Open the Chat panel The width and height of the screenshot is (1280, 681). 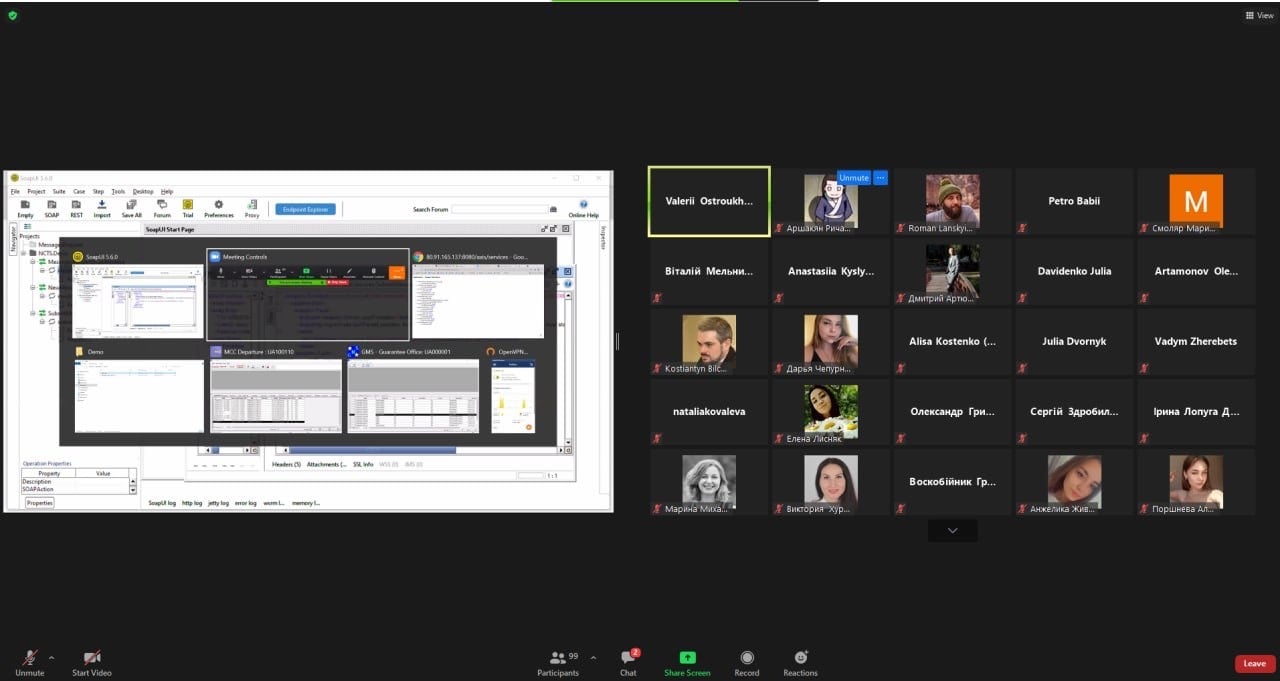click(628, 662)
